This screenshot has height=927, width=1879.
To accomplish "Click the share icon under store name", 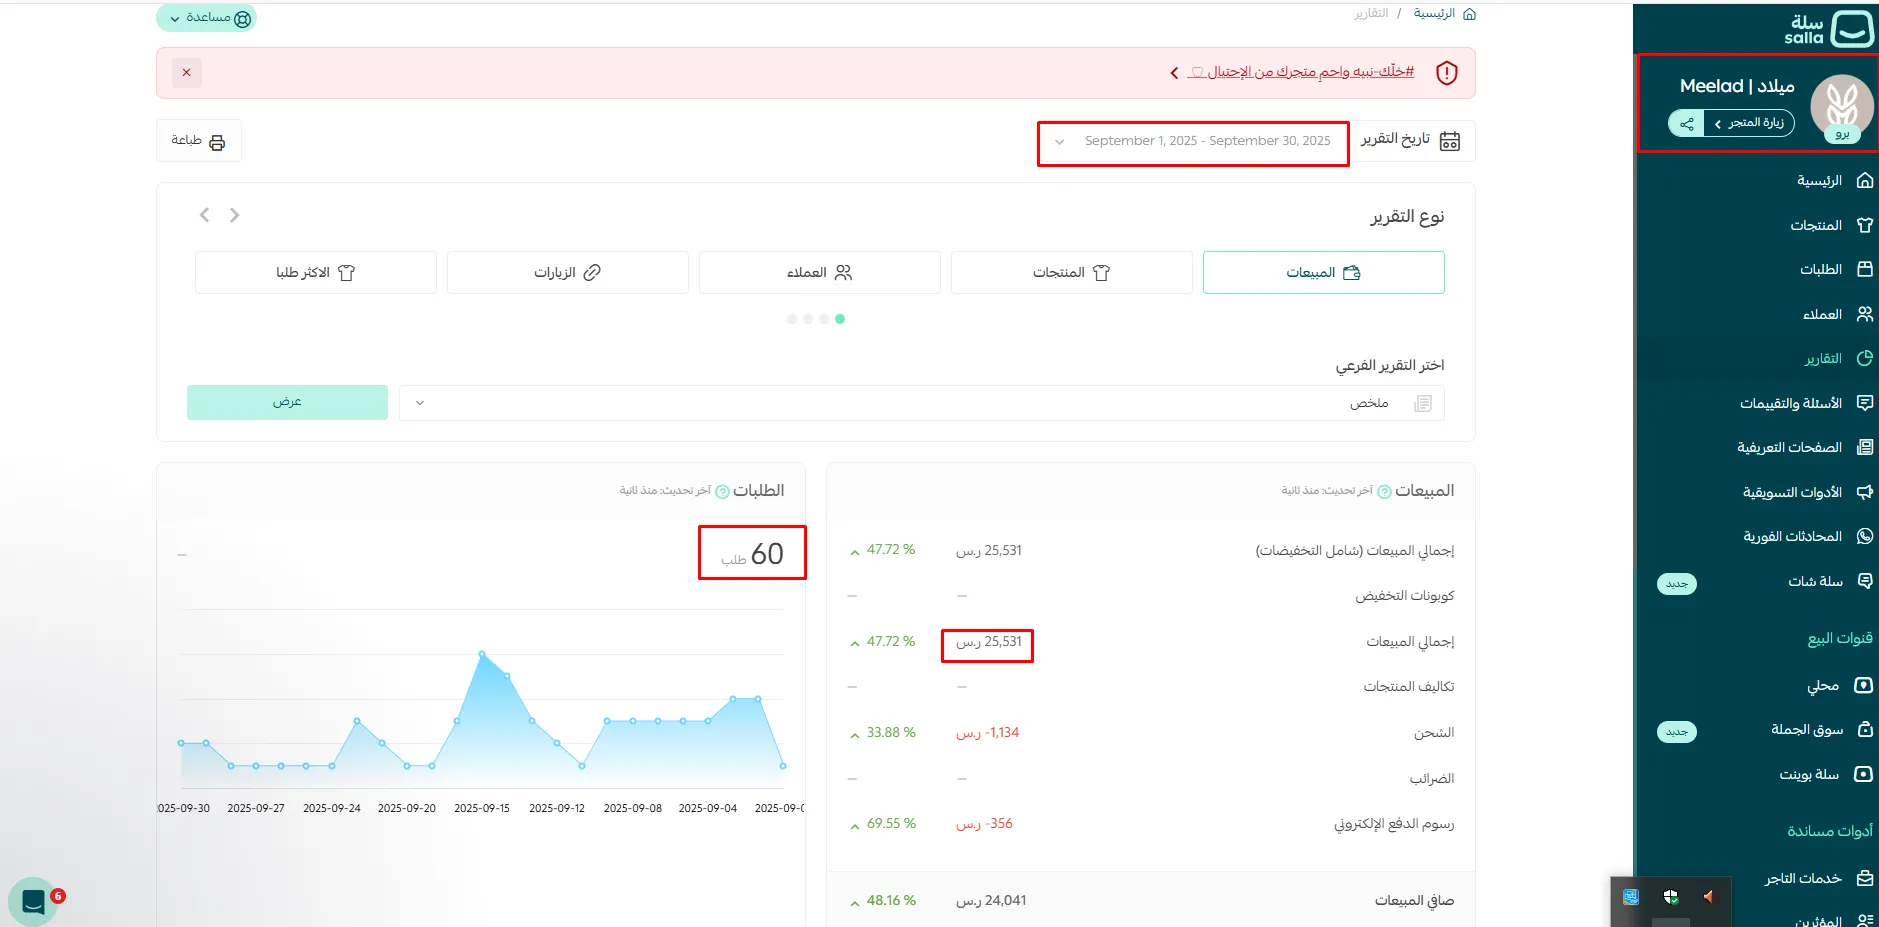I will click(x=1687, y=123).
